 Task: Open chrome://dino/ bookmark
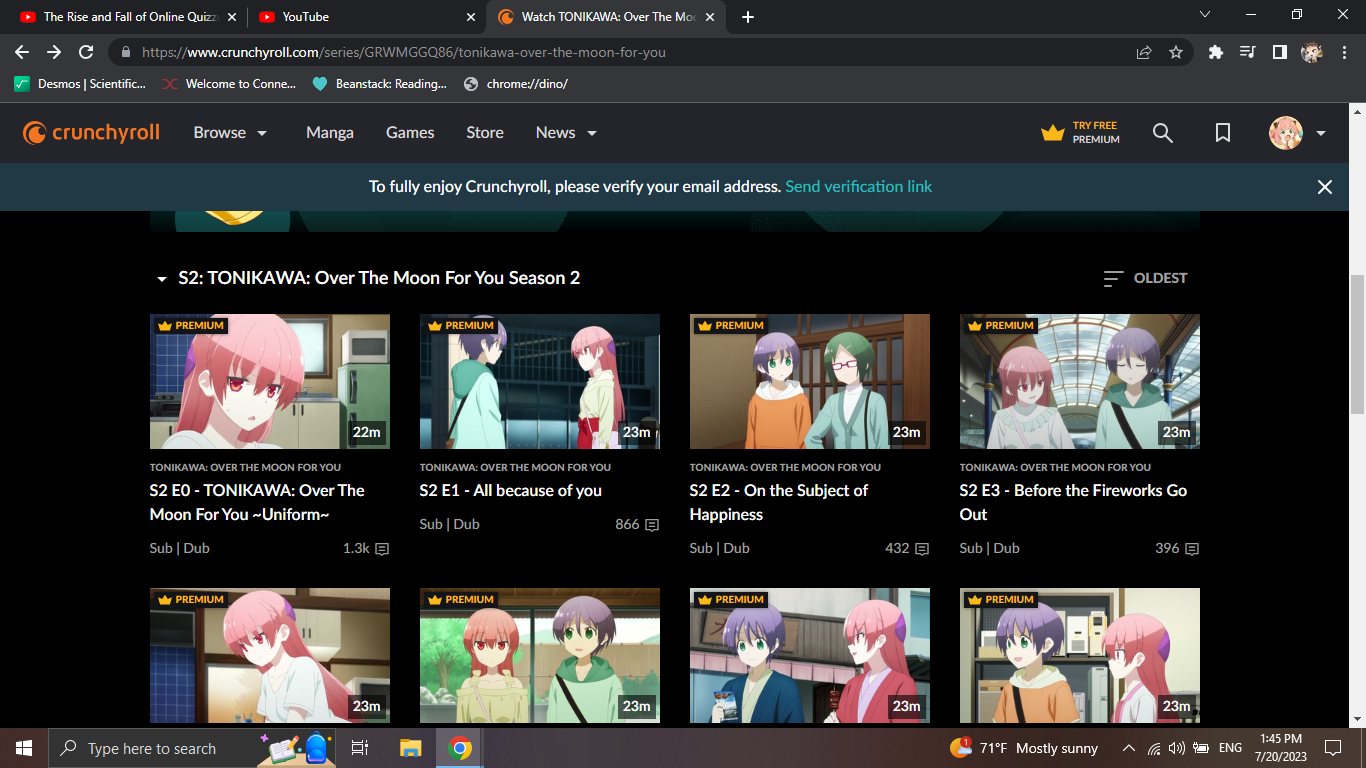(516, 84)
